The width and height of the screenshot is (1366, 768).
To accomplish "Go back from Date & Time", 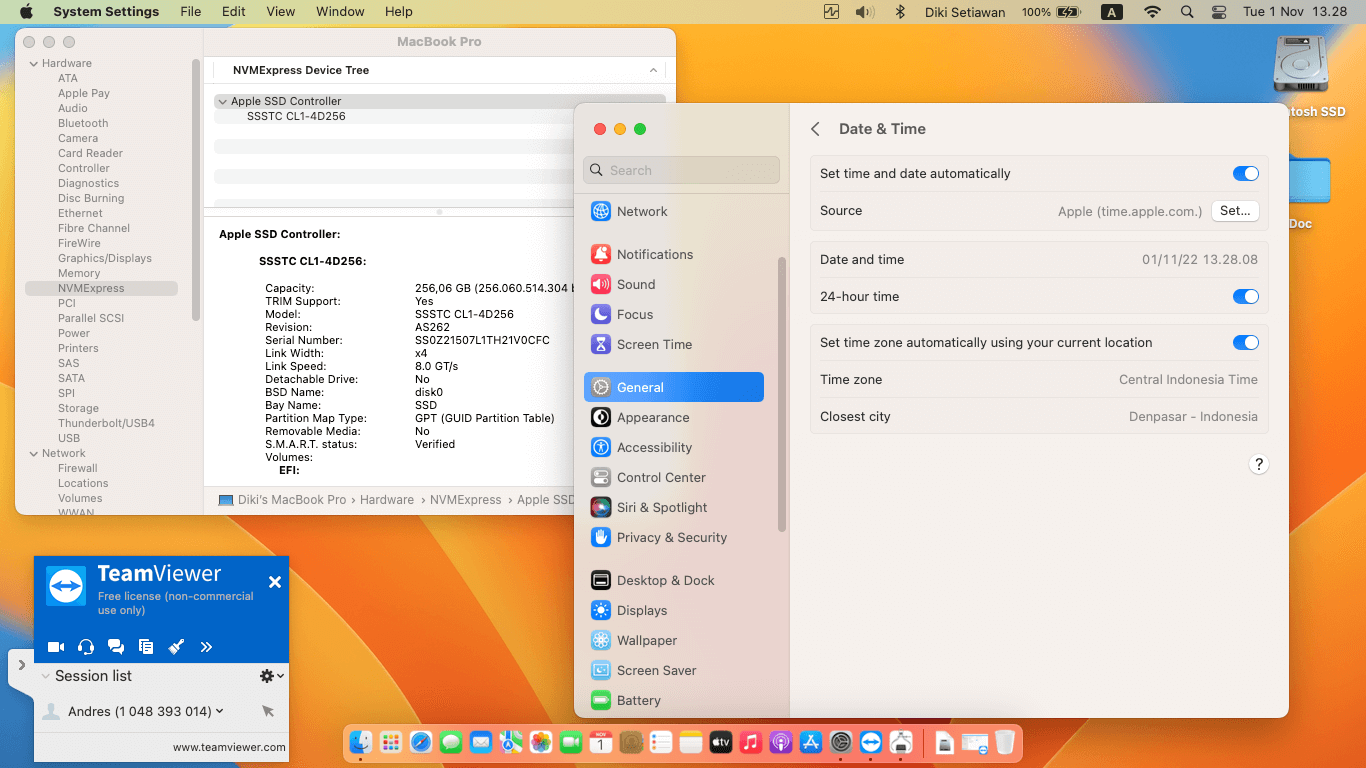I will 815,129.
